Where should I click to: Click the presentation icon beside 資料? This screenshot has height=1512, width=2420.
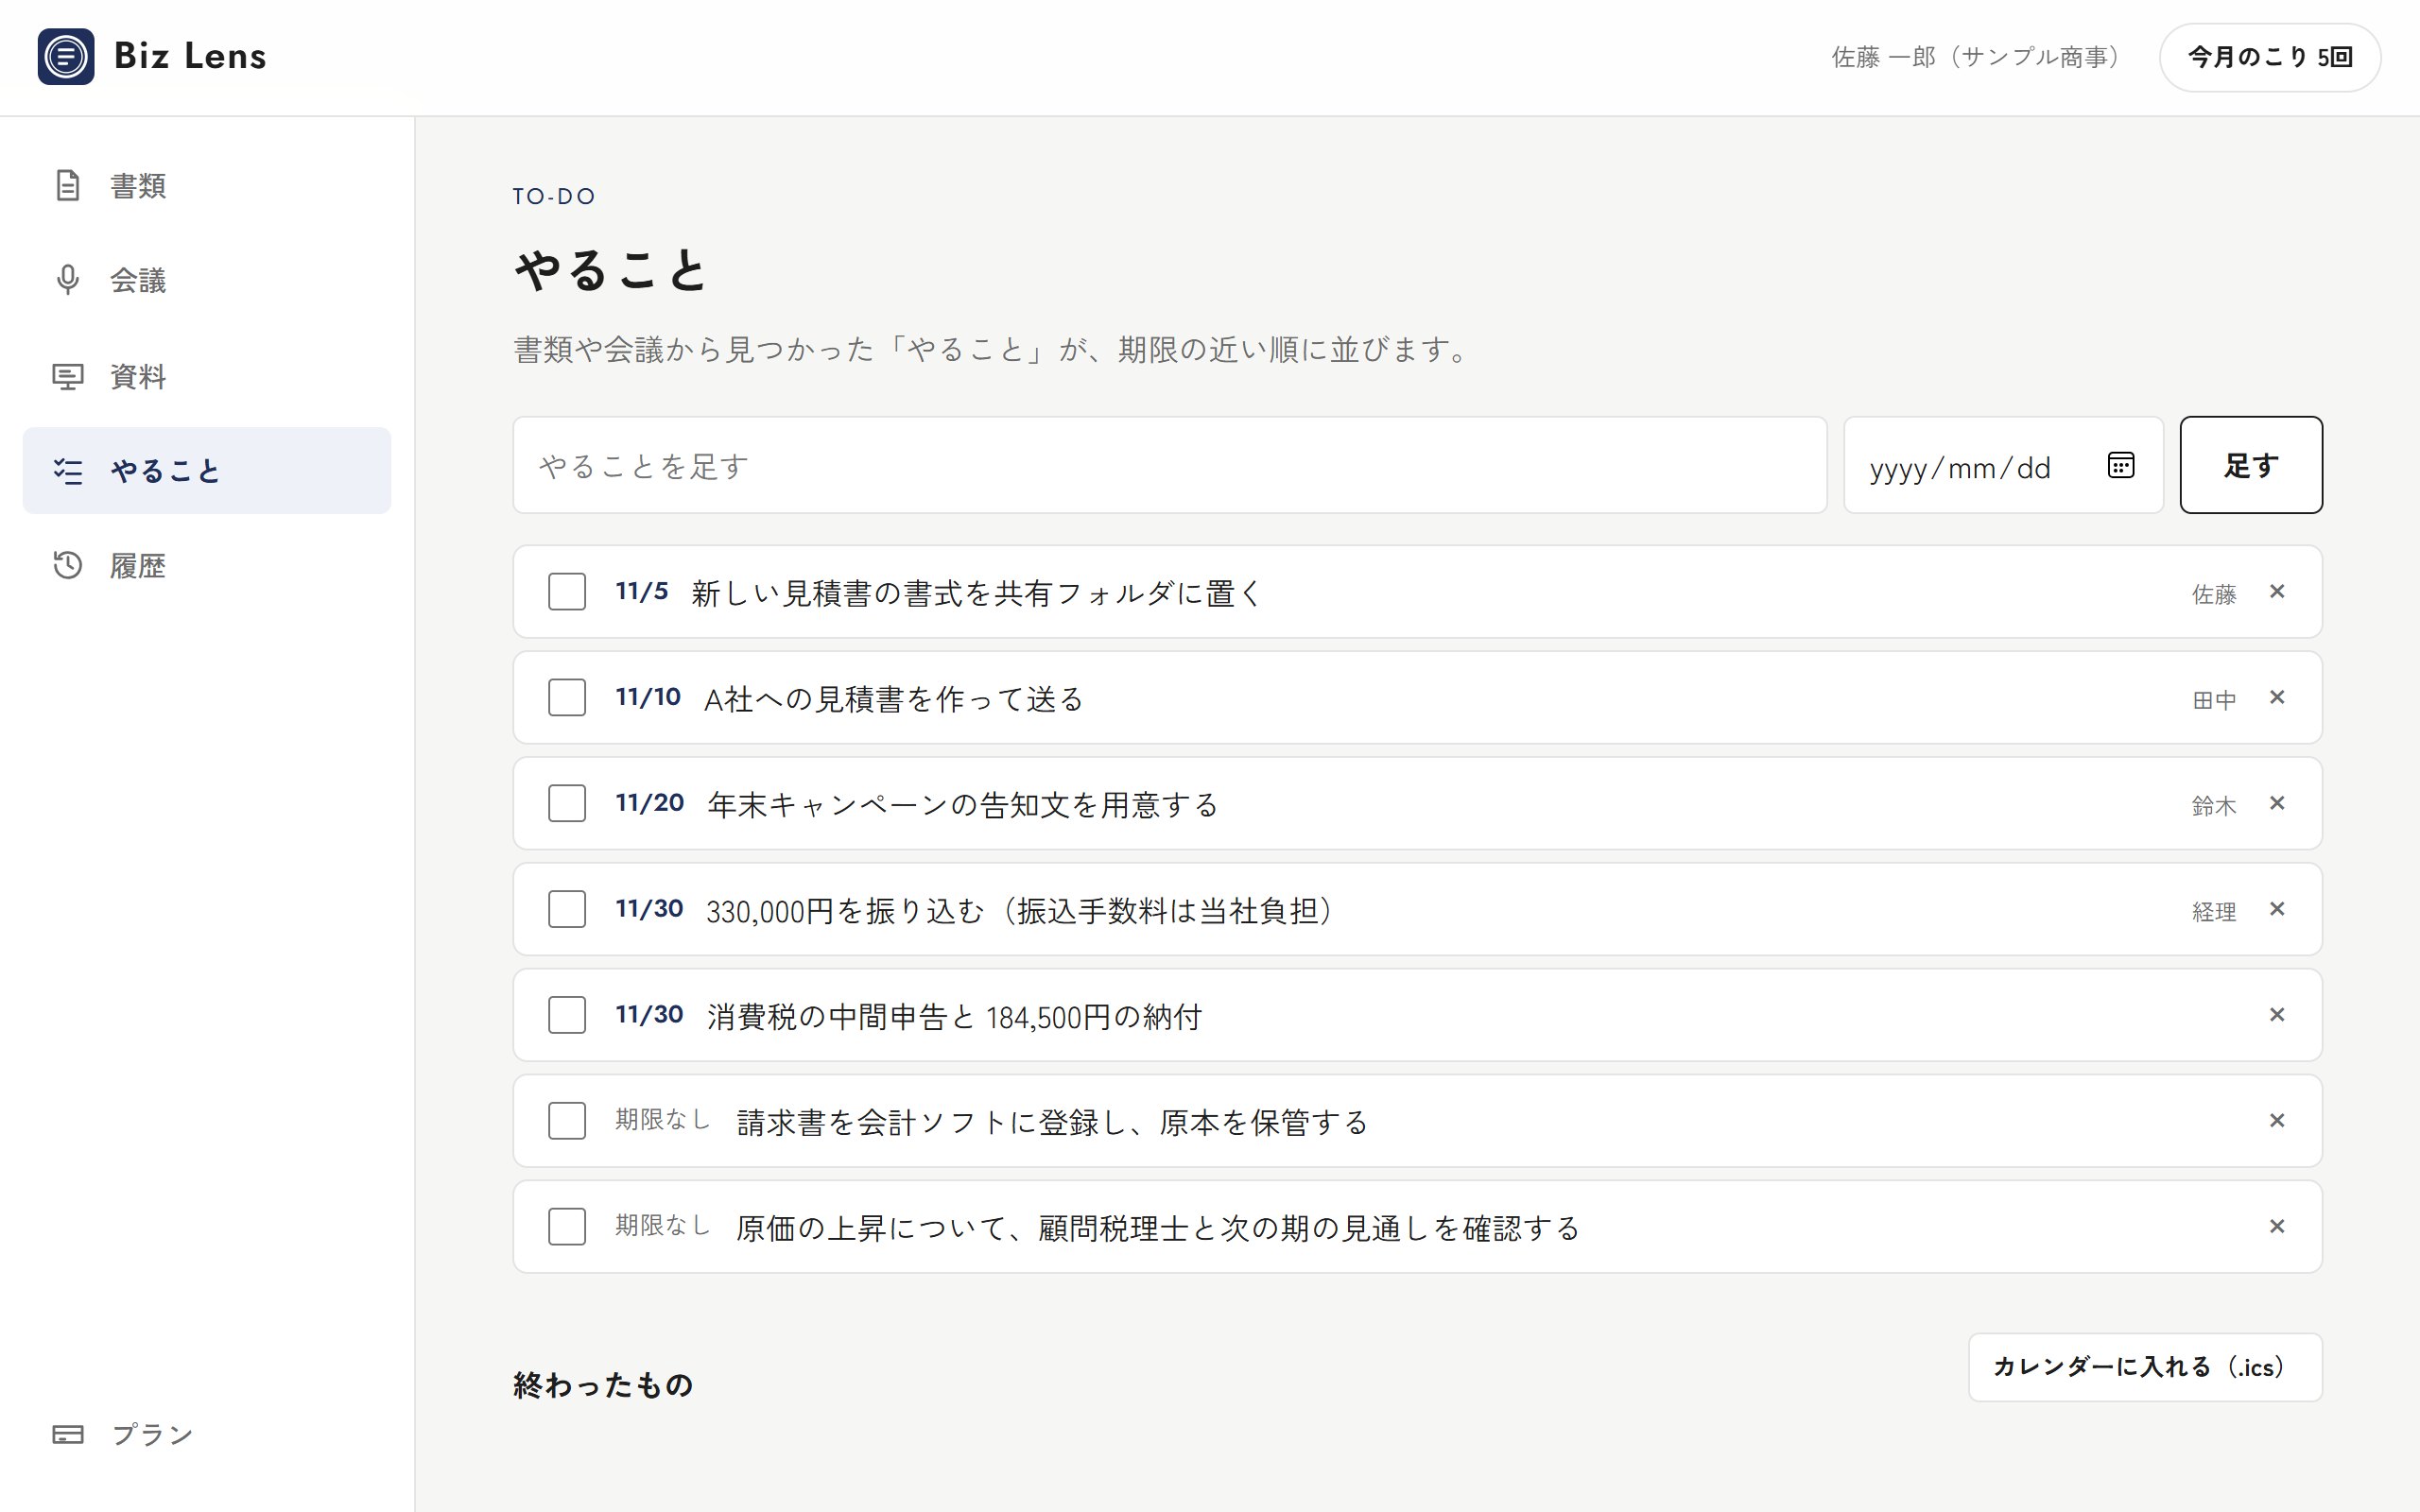pos(67,376)
